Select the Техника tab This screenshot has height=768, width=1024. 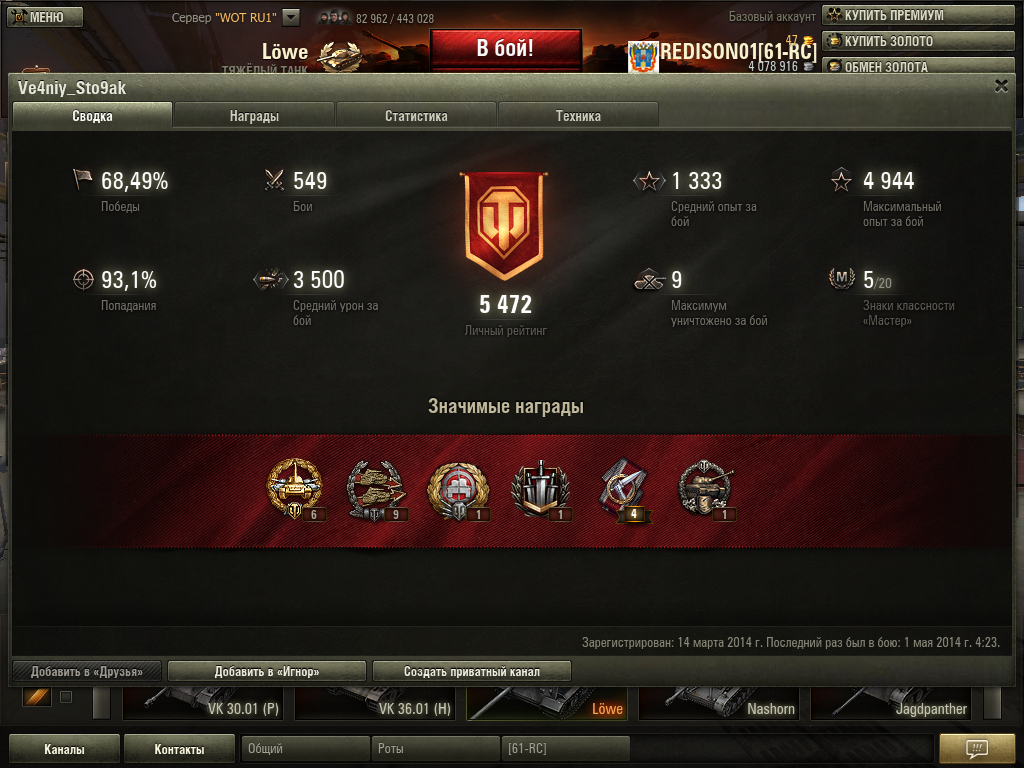coord(578,116)
